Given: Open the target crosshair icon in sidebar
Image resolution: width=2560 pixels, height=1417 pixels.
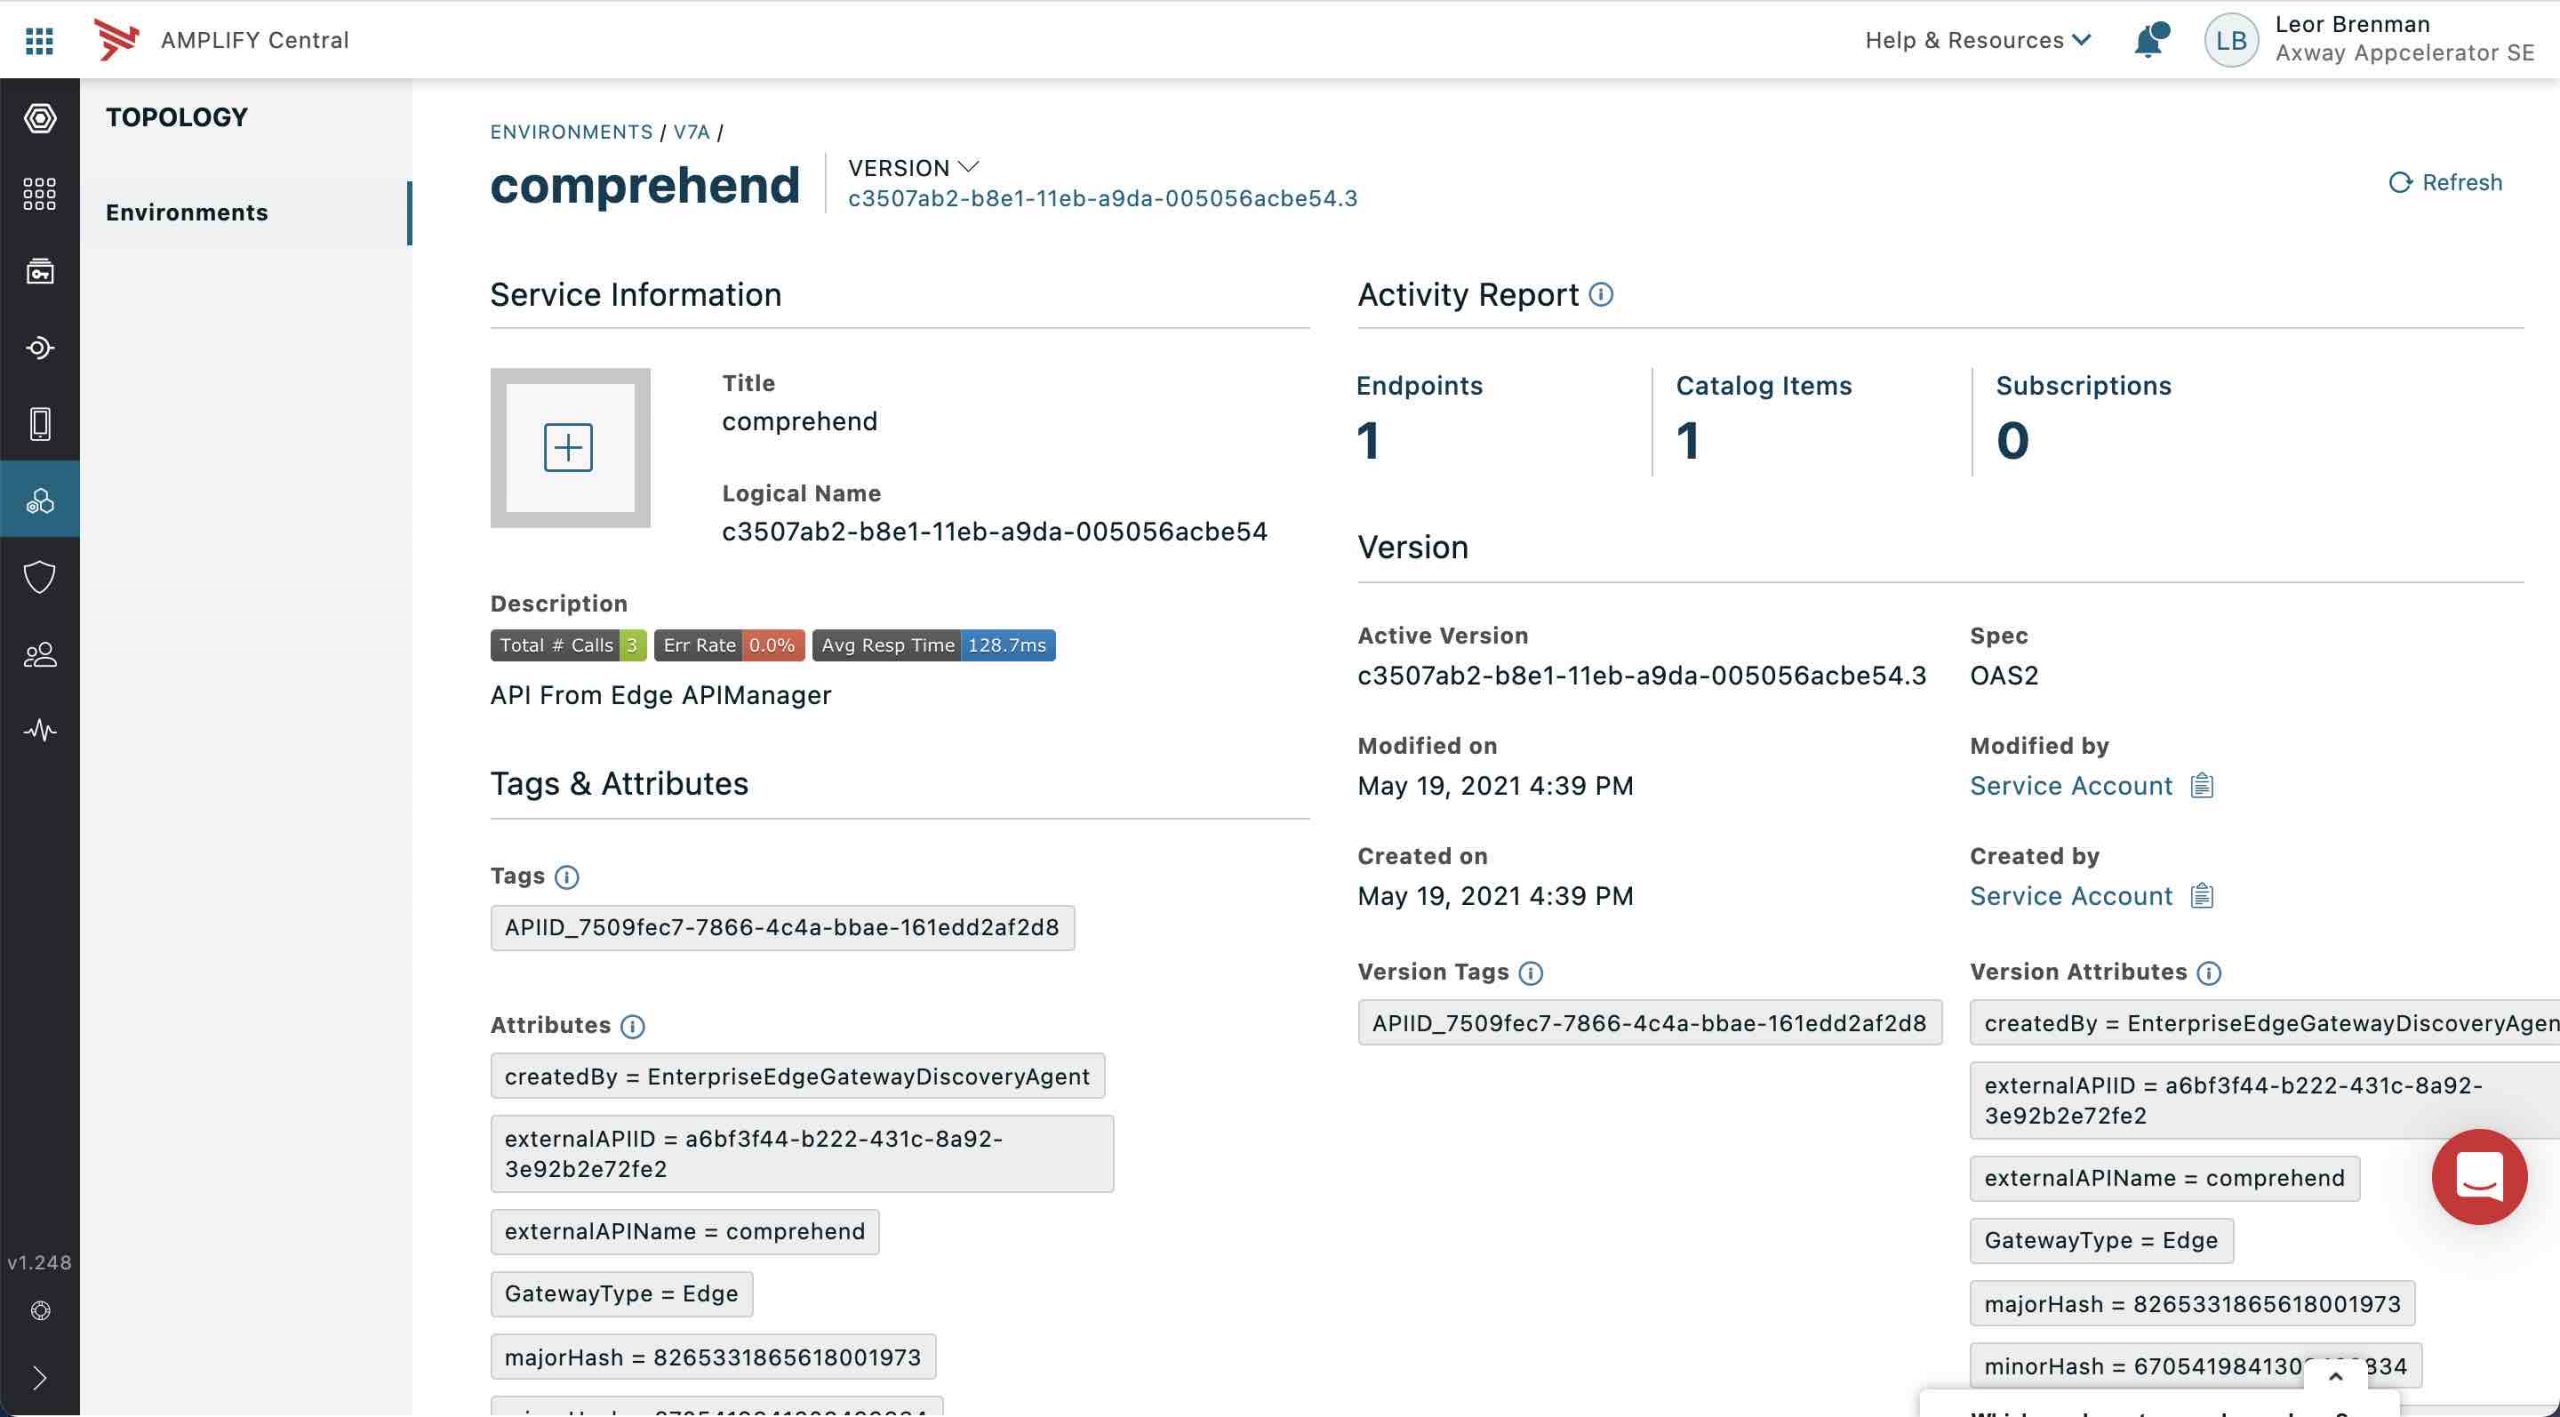Looking at the screenshot, I should click(x=40, y=348).
